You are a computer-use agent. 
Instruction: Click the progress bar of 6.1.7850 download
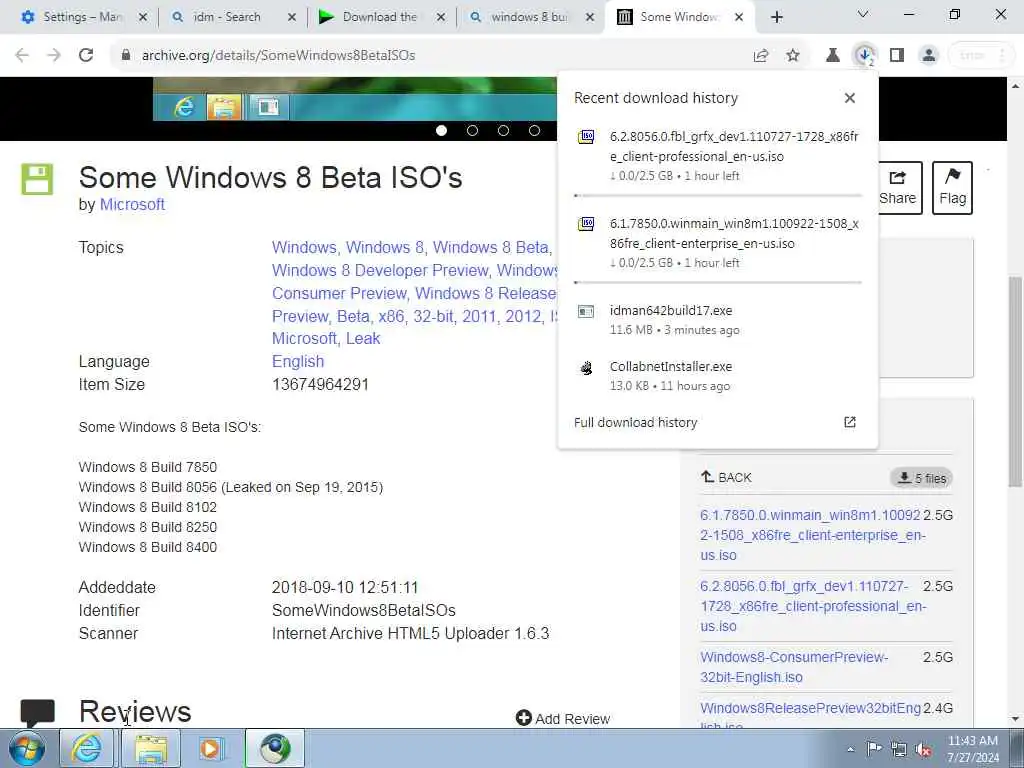click(718, 282)
